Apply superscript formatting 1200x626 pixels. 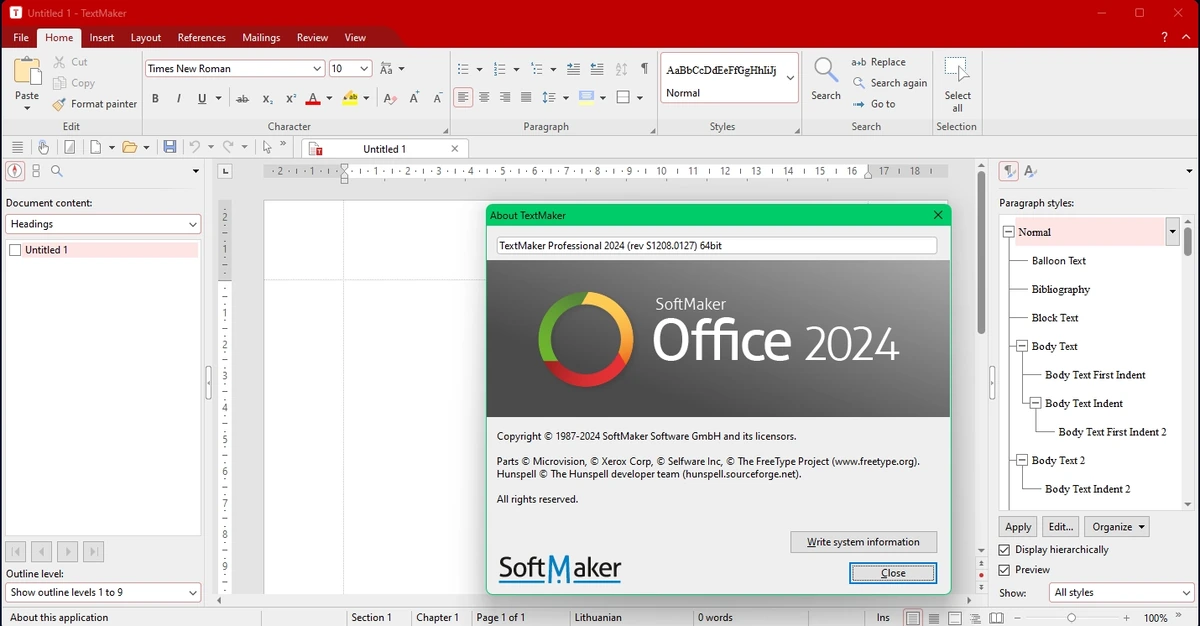tap(291, 98)
